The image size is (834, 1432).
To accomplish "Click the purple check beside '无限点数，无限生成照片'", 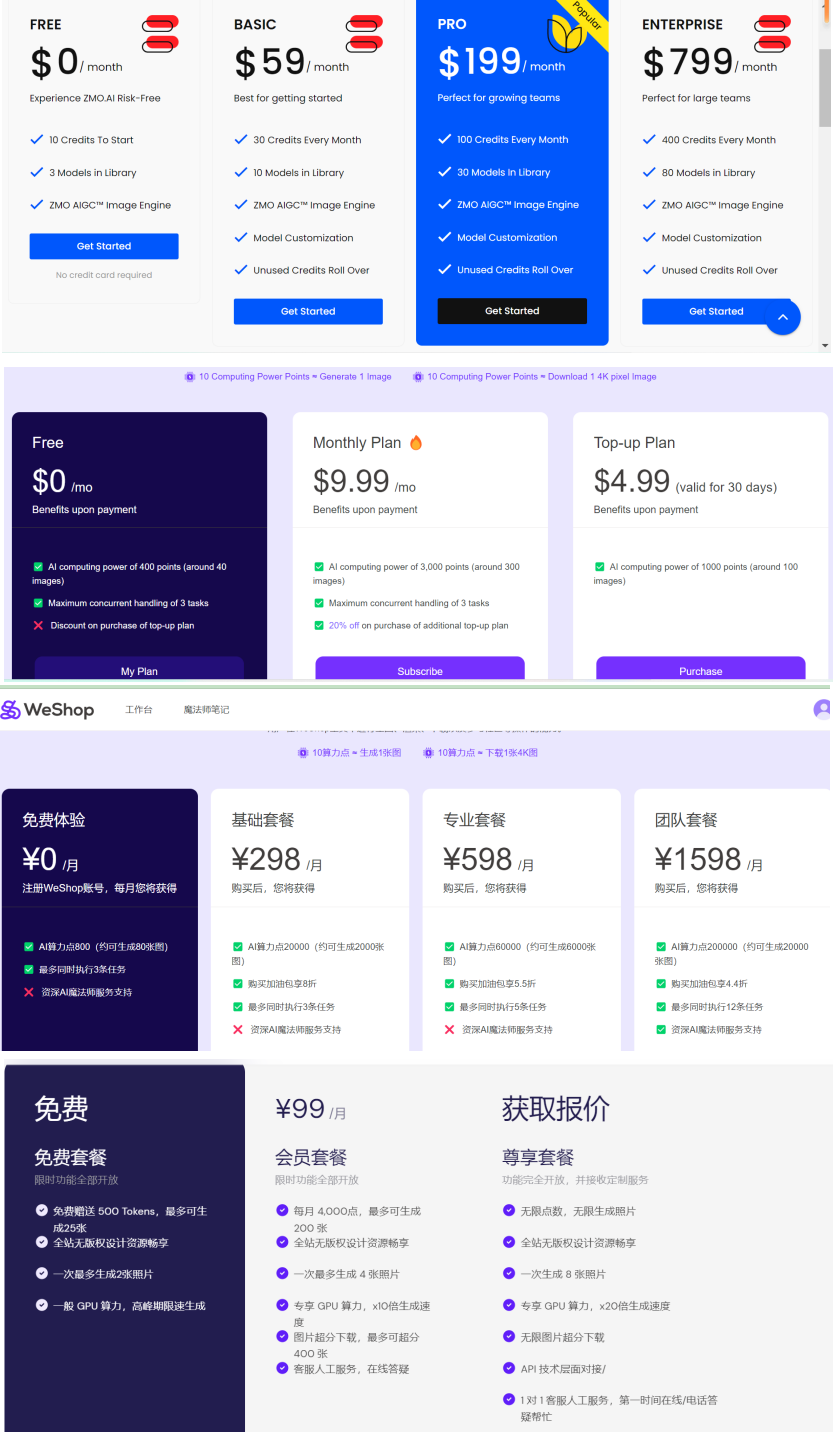I will pos(510,1210).
